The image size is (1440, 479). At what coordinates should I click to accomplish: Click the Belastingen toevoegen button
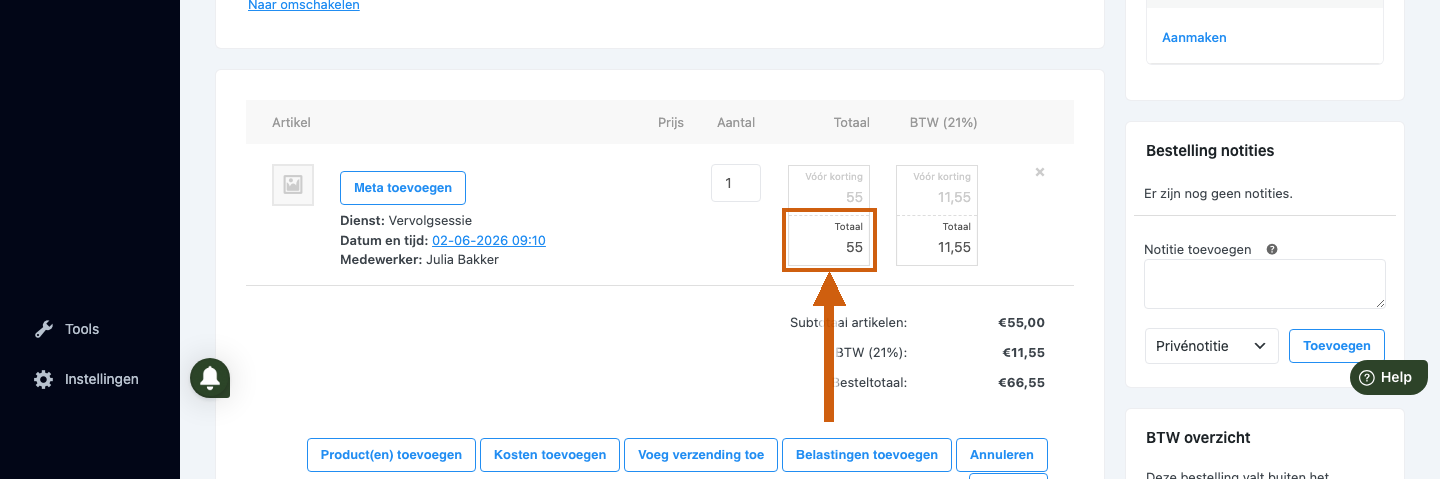[x=867, y=455]
